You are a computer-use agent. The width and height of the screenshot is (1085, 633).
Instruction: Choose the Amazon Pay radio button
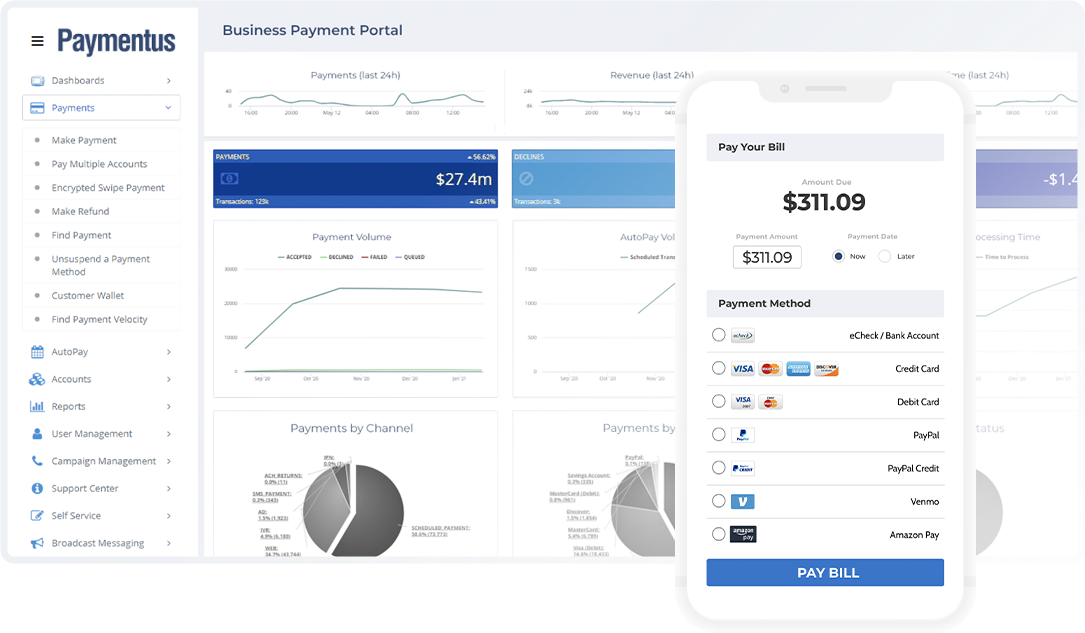719,534
